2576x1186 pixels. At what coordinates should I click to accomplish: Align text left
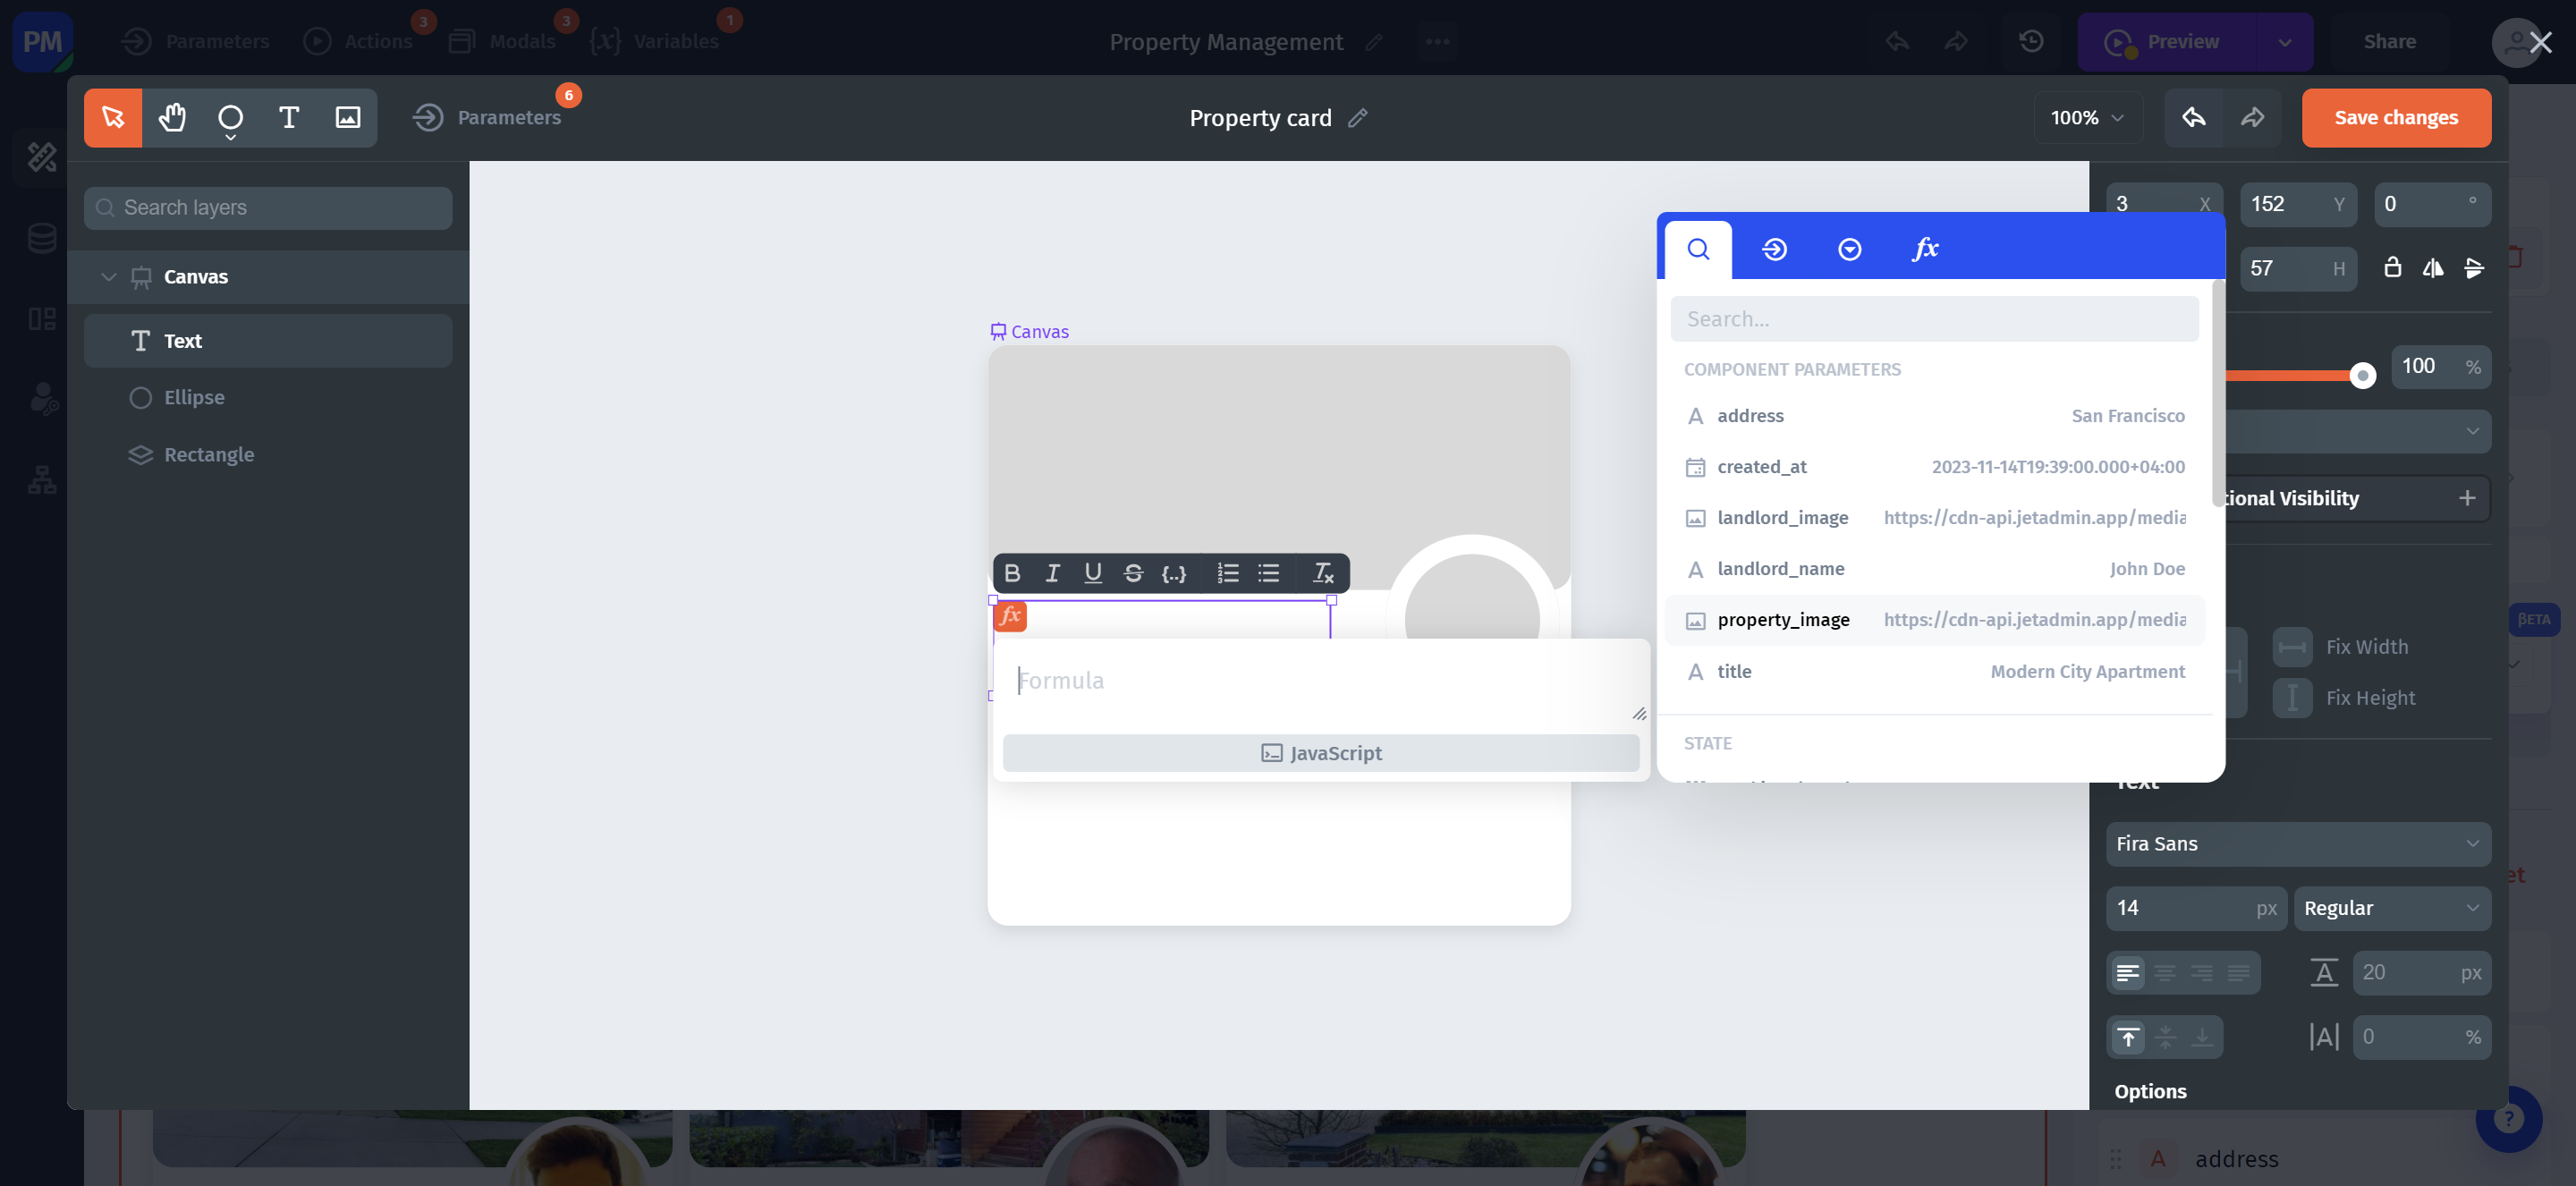[x=2128, y=972]
